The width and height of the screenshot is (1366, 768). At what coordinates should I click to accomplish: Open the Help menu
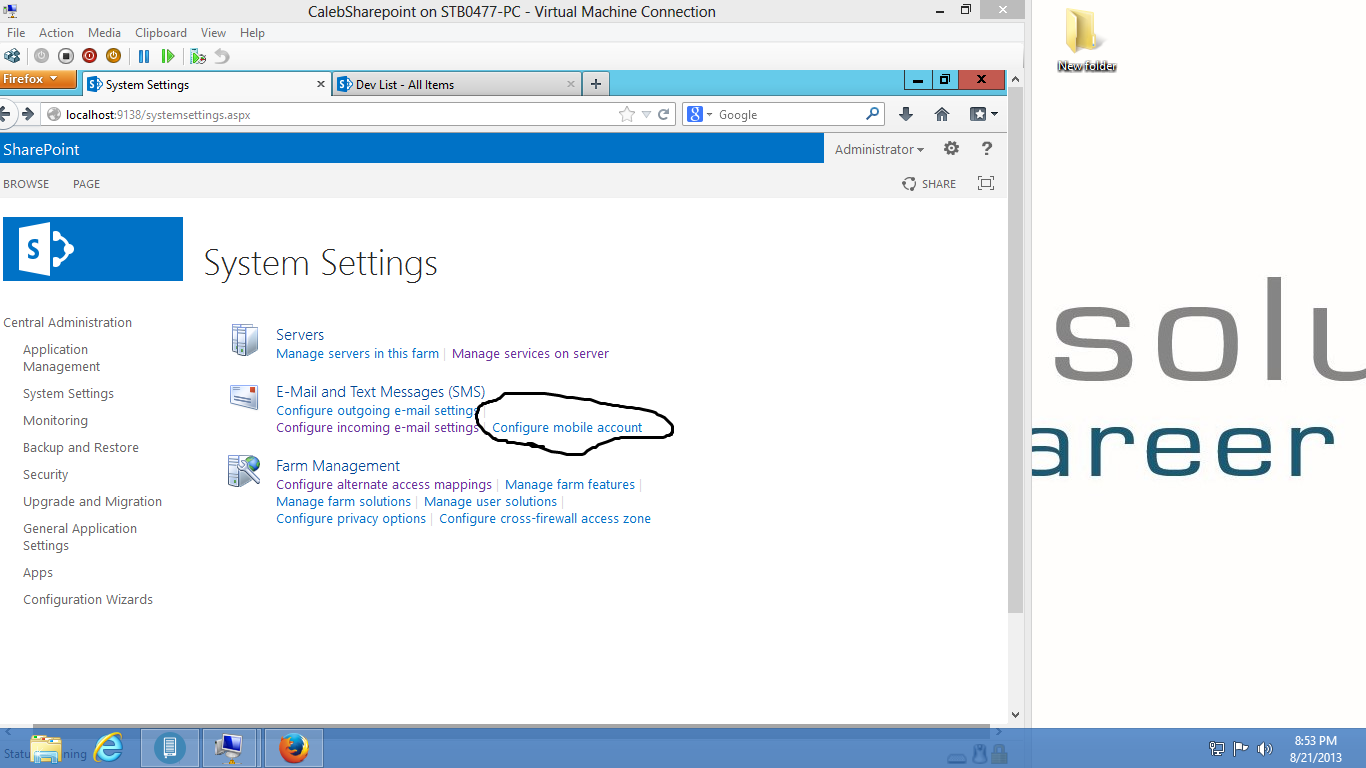[252, 33]
